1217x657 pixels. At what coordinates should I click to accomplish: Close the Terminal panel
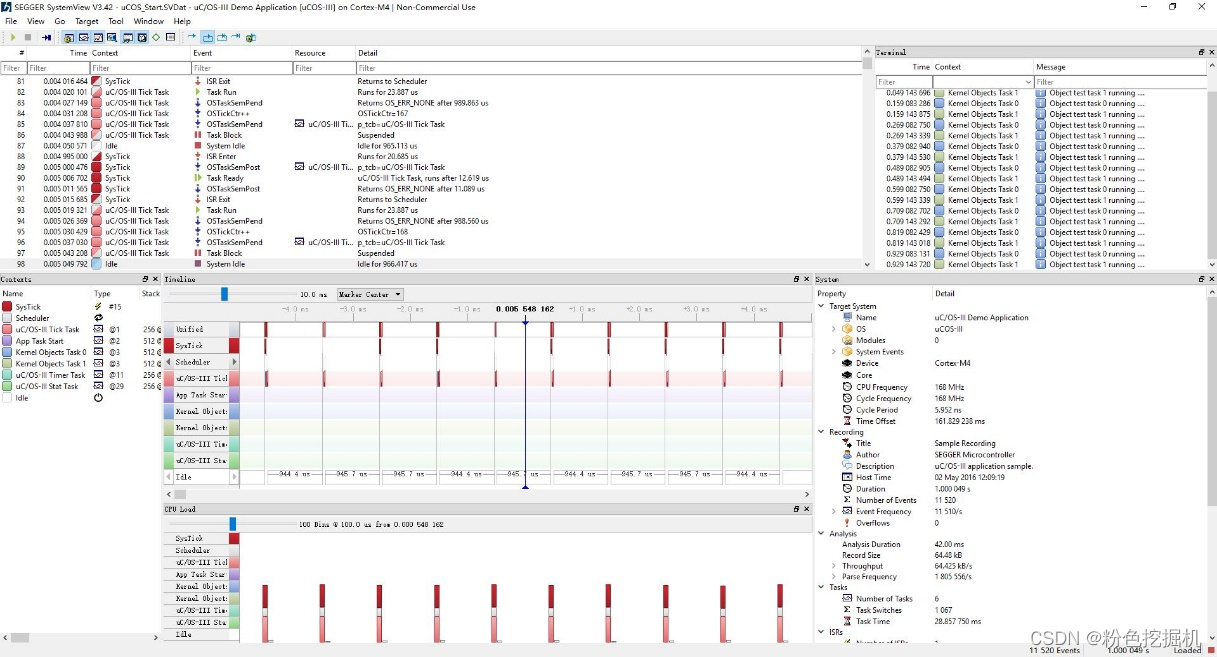pos(1211,52)
